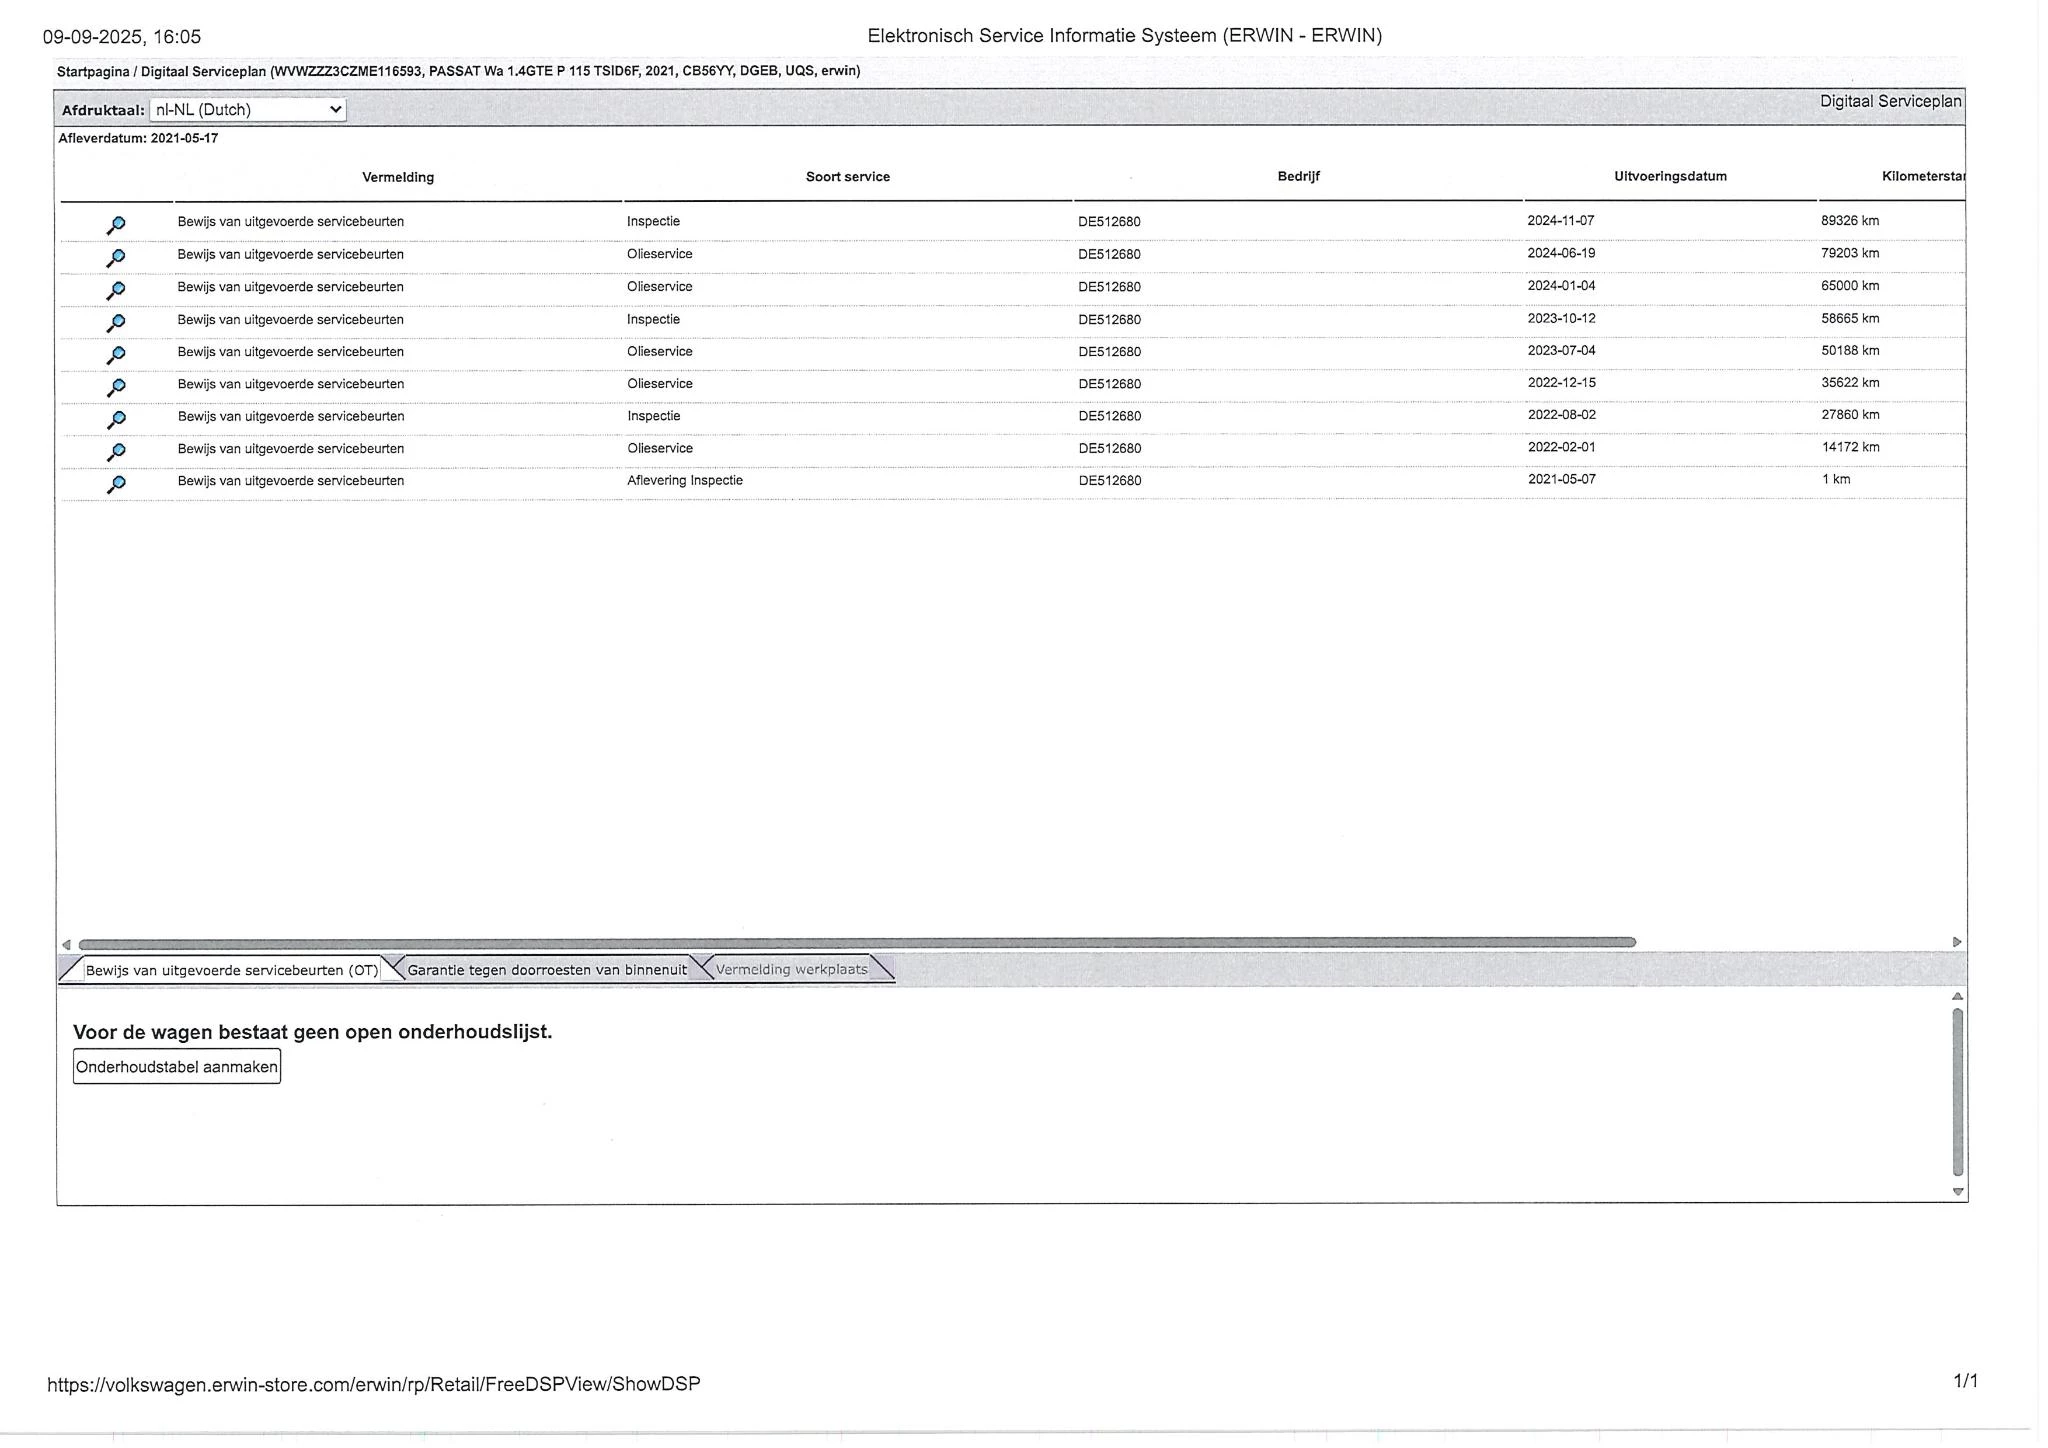The height and width of the screenshot is (1448, 2048).
Task: Sort by the Uitvoeringsdatum column header
Action: coord(1670,176)
